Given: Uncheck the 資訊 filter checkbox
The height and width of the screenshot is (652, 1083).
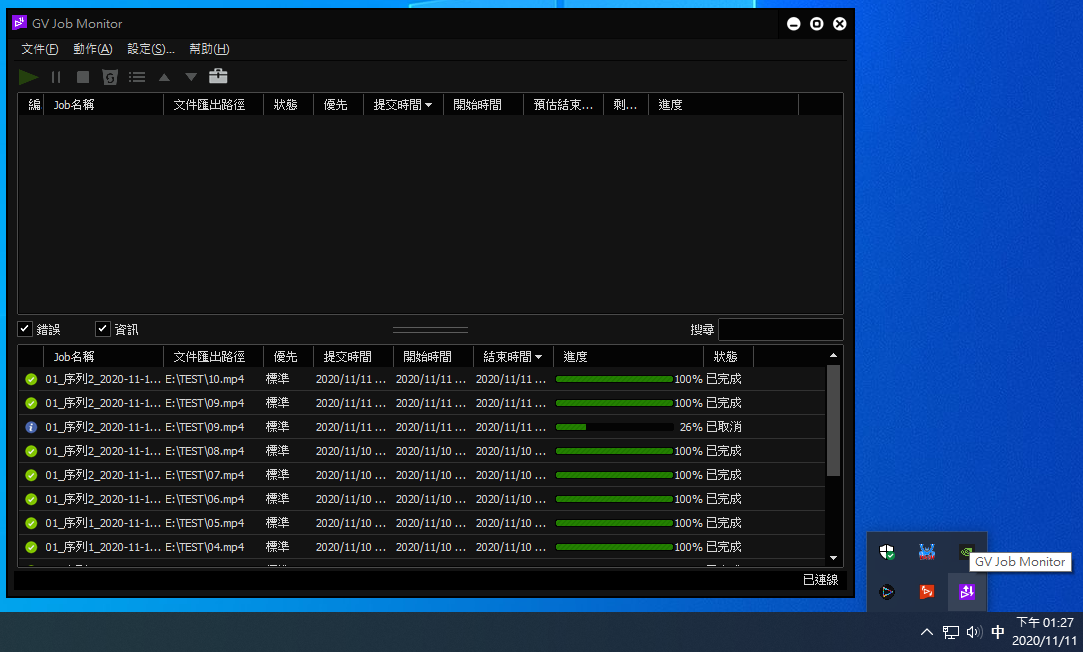Looking at the screenshot, I should point(102,329).
